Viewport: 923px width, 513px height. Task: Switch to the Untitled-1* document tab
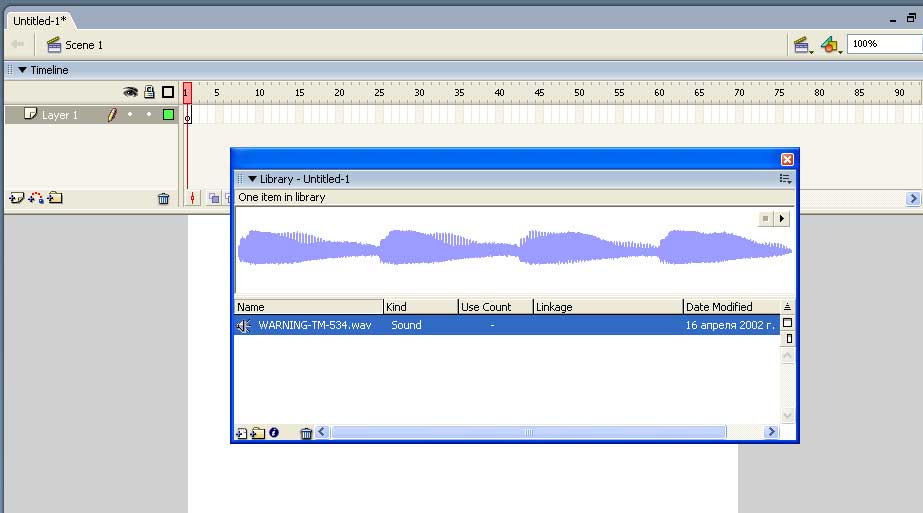click(x=40, y=21)
